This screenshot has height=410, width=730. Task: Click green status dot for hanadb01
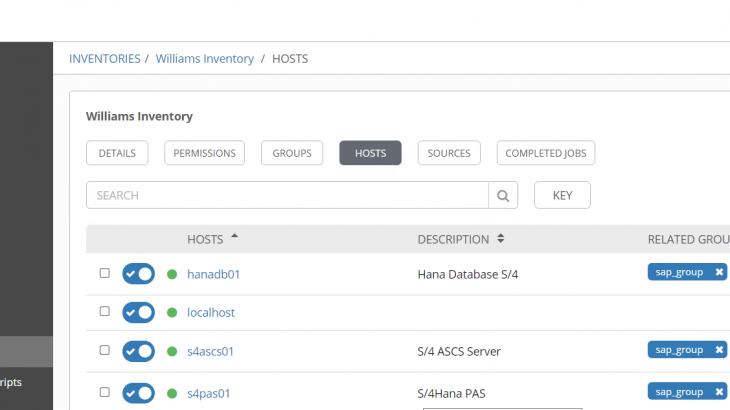click(172, 274)
